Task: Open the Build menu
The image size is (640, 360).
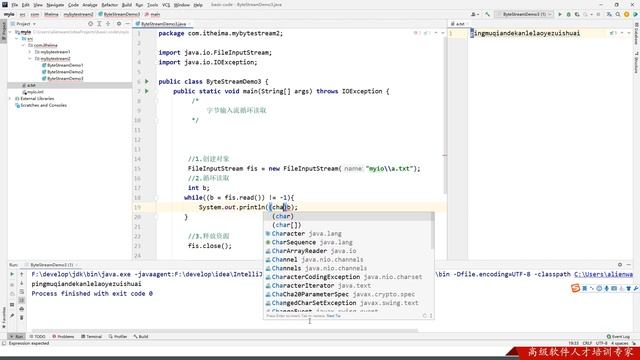Action: (127, 5)
